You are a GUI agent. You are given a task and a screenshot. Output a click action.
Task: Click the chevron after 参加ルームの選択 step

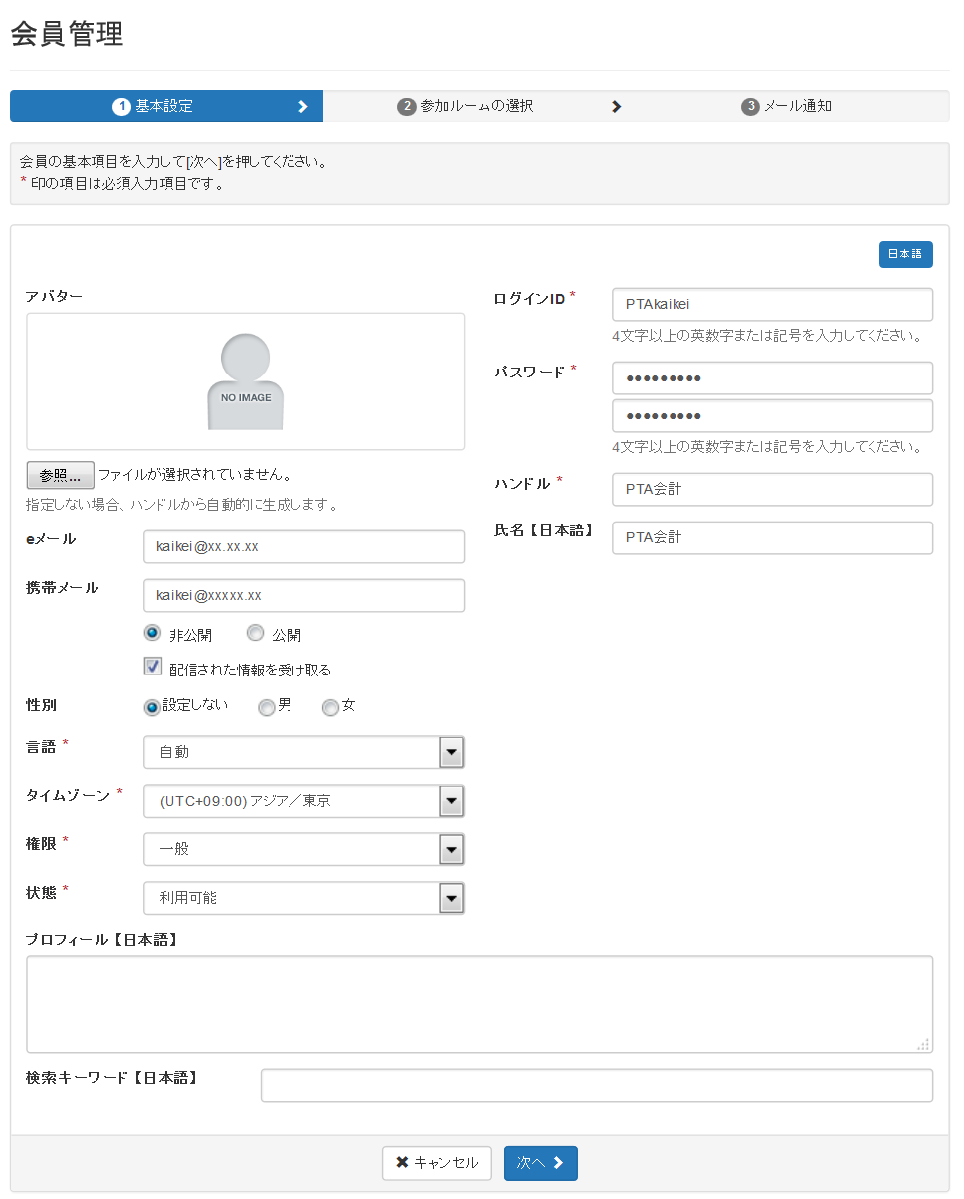point(616,107)
